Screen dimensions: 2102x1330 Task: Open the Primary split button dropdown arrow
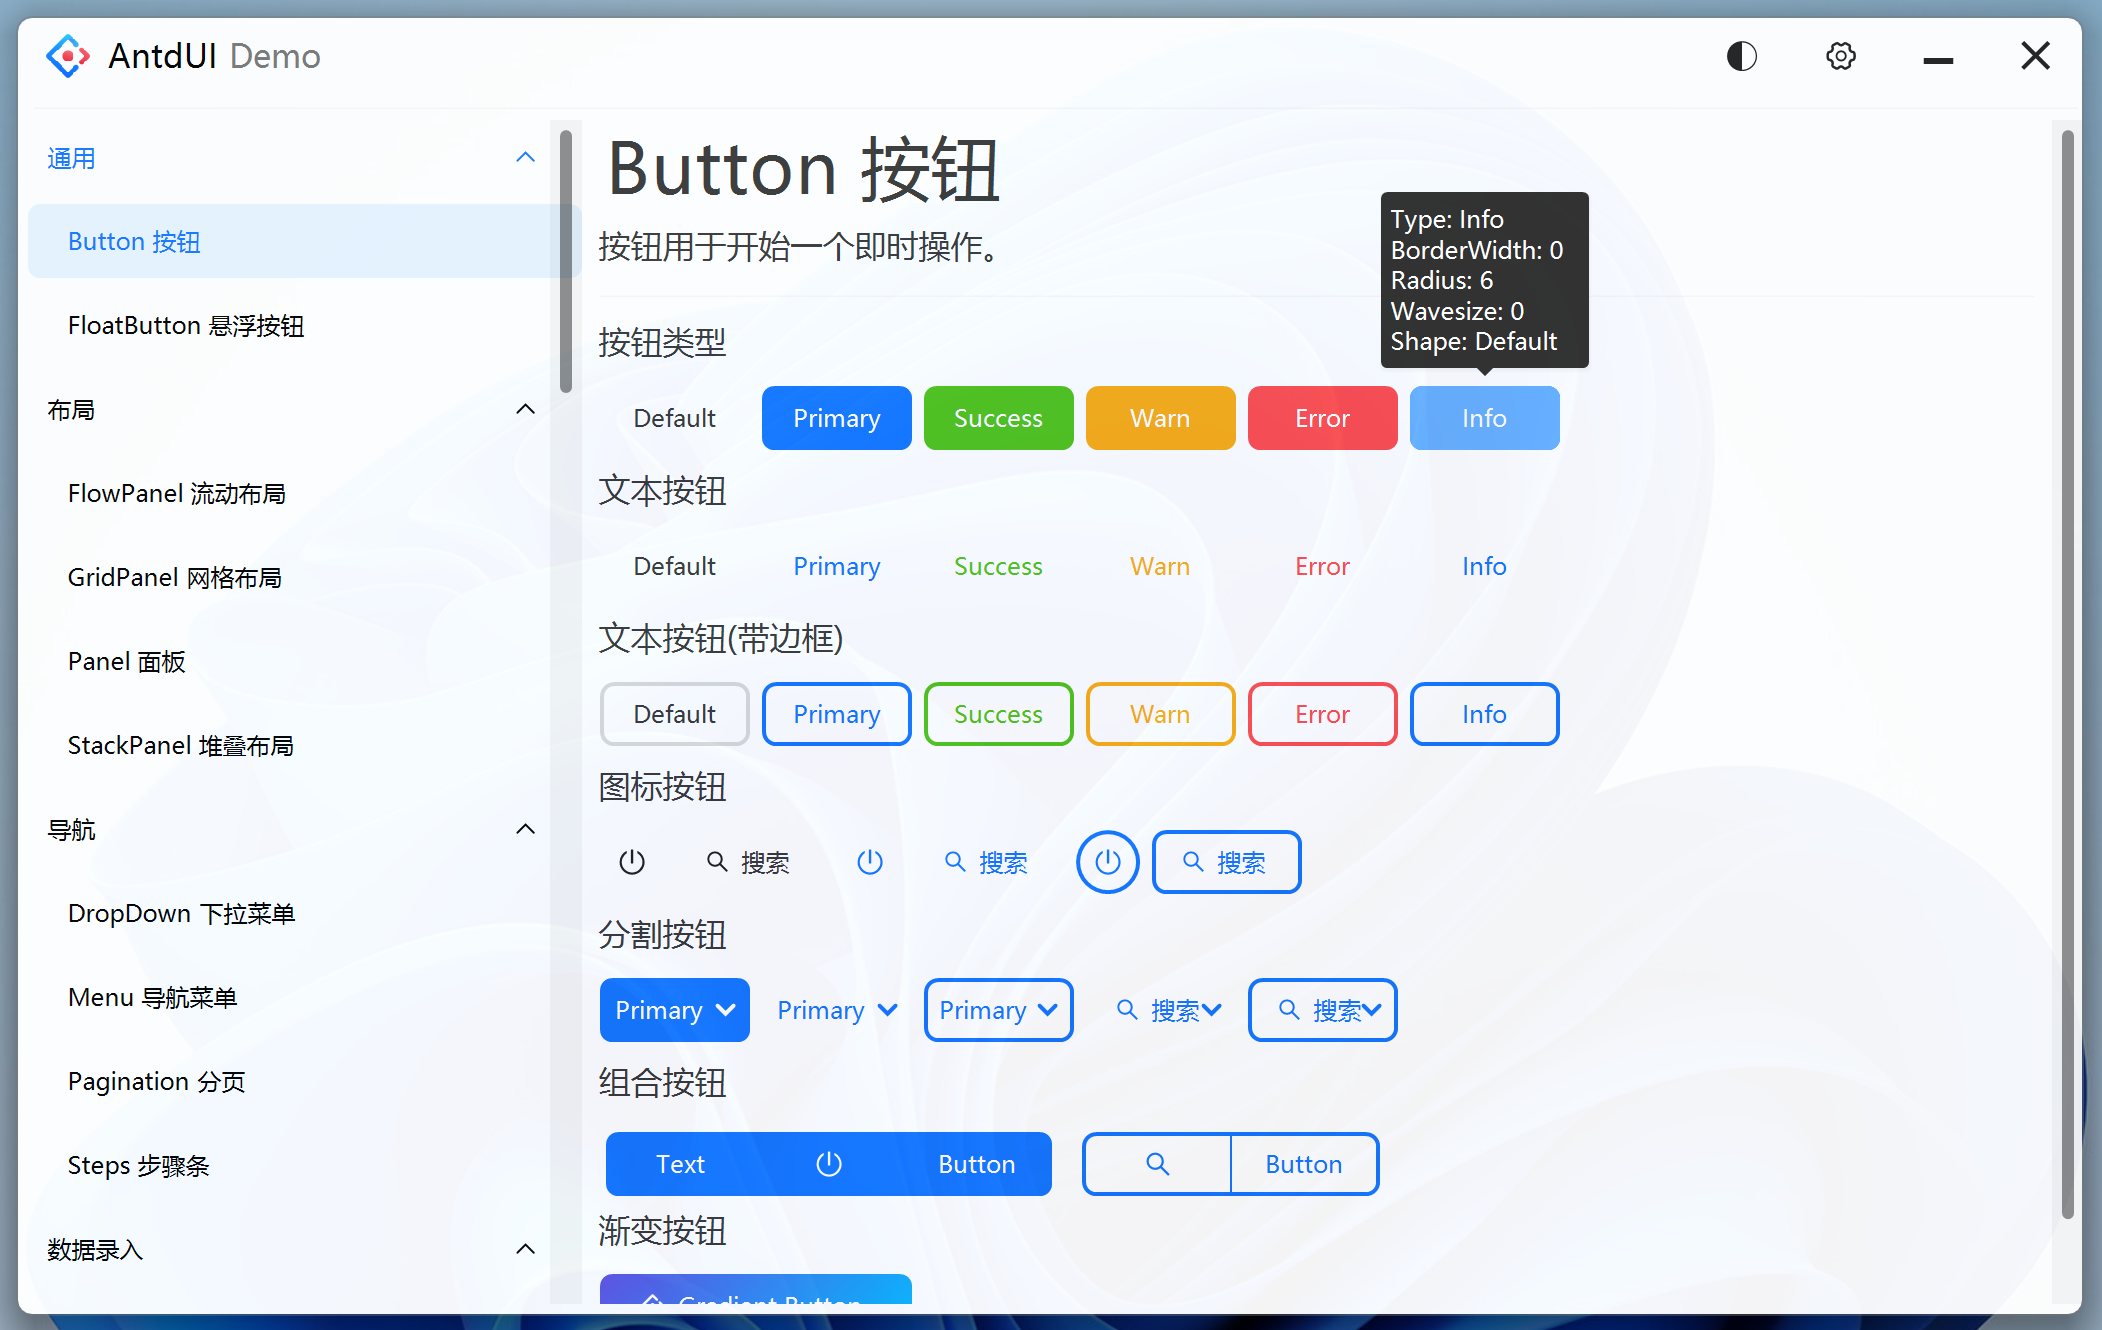pyautogui.click(x=725, y=1010)
